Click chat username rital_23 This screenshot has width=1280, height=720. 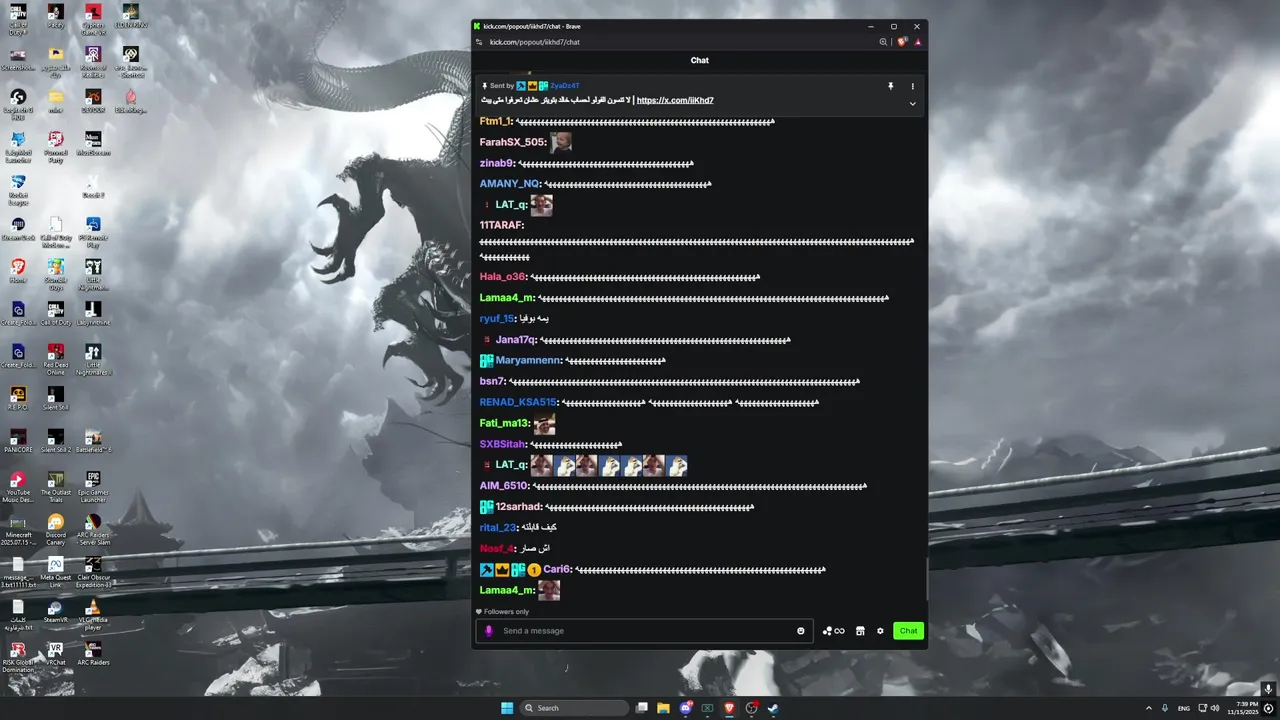pos(498,528)
